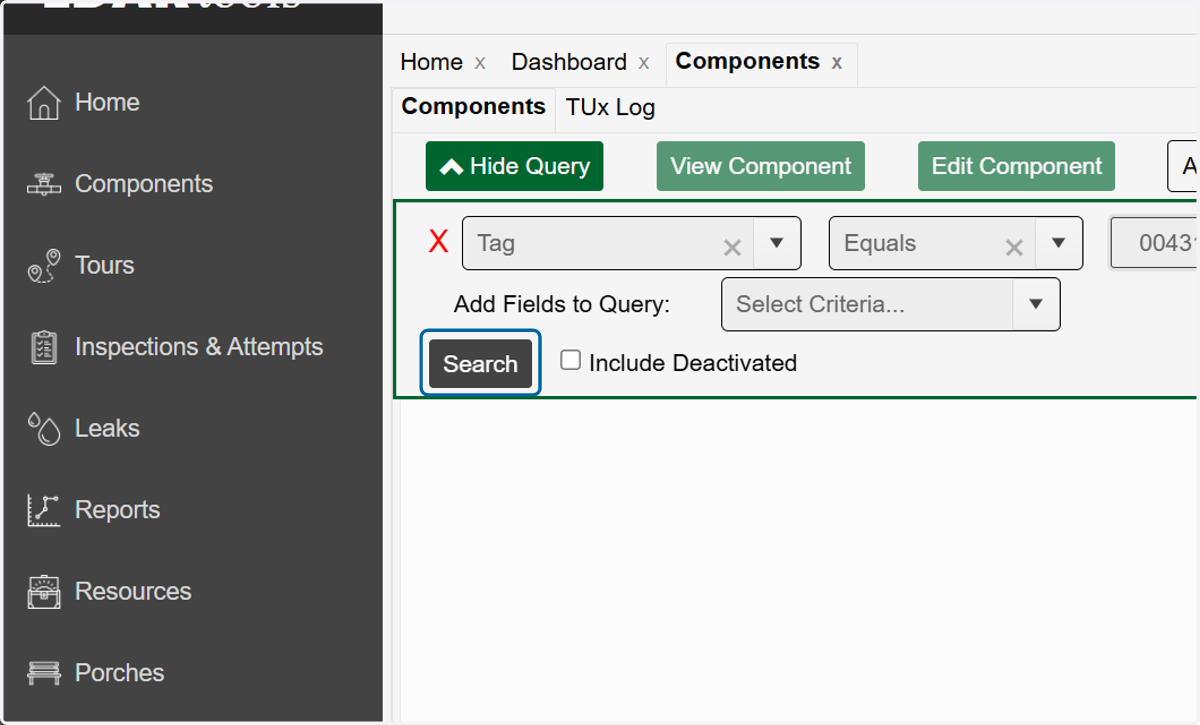Click the Hide Query button

coord(514,166)
